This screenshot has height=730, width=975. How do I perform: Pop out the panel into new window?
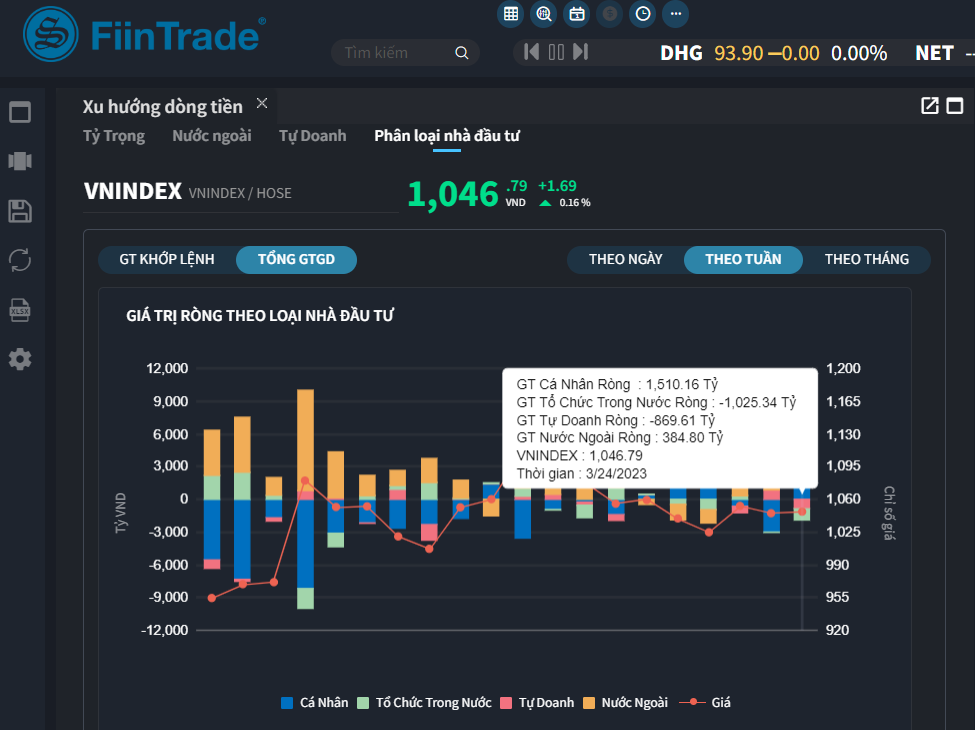tap(930, 106)
